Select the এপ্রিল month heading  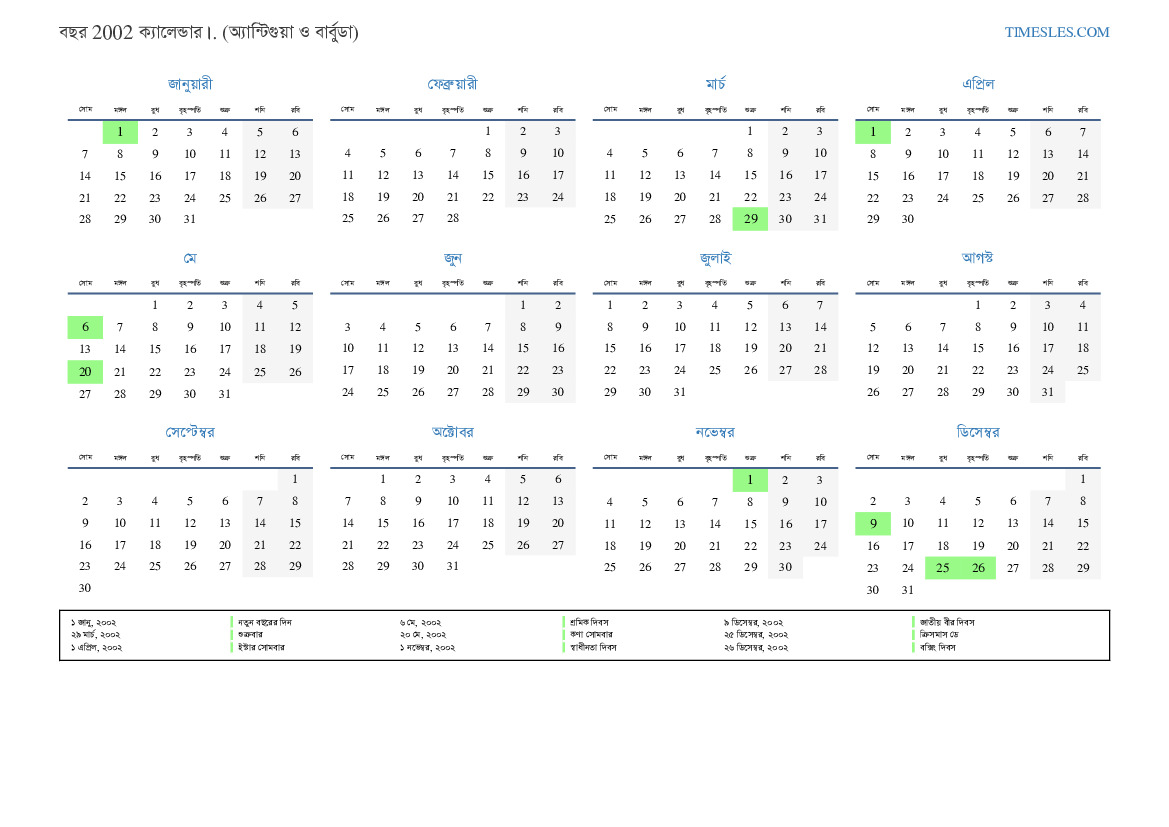point(978,84)
